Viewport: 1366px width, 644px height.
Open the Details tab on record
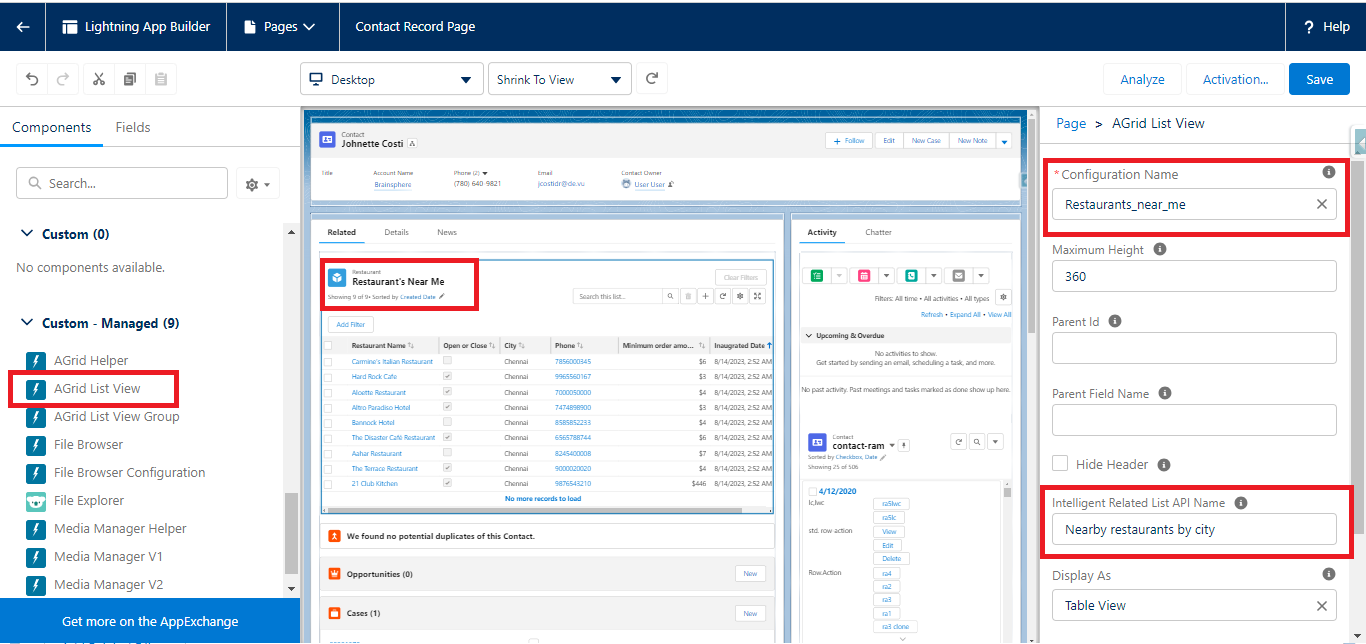(x=396, y=232)
